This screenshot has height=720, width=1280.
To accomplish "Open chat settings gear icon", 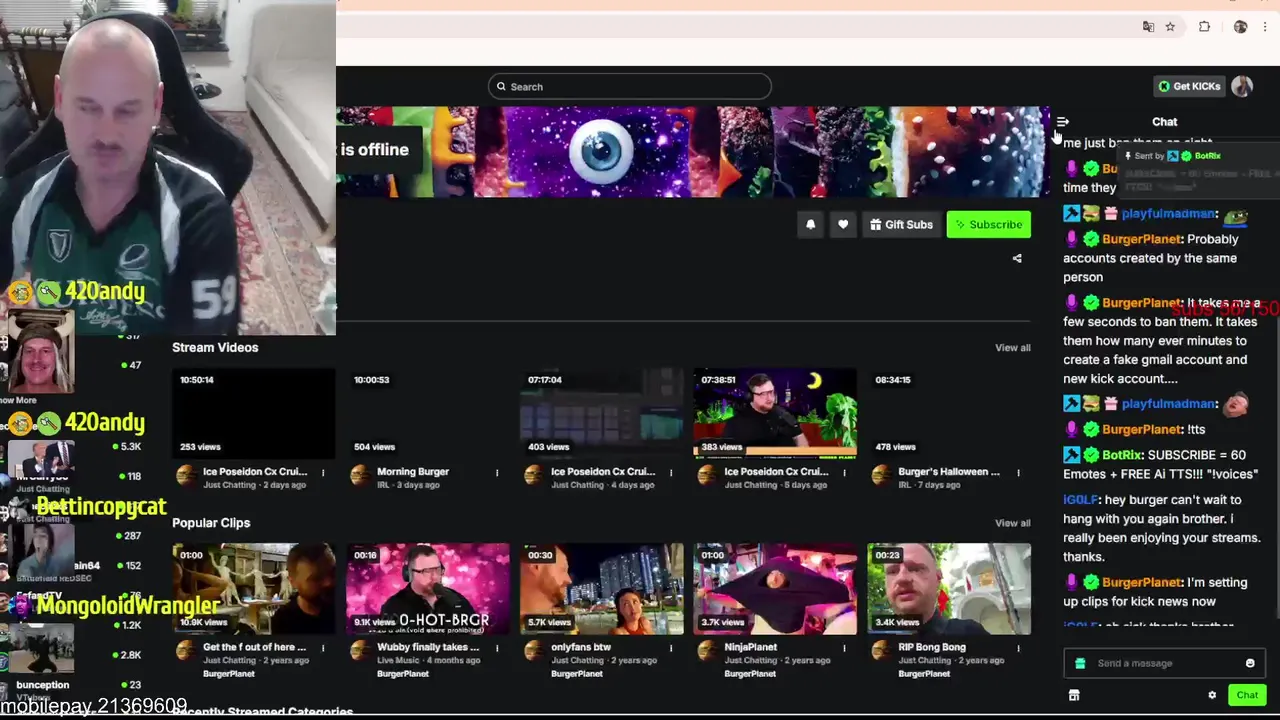I will pos(1212,696).
